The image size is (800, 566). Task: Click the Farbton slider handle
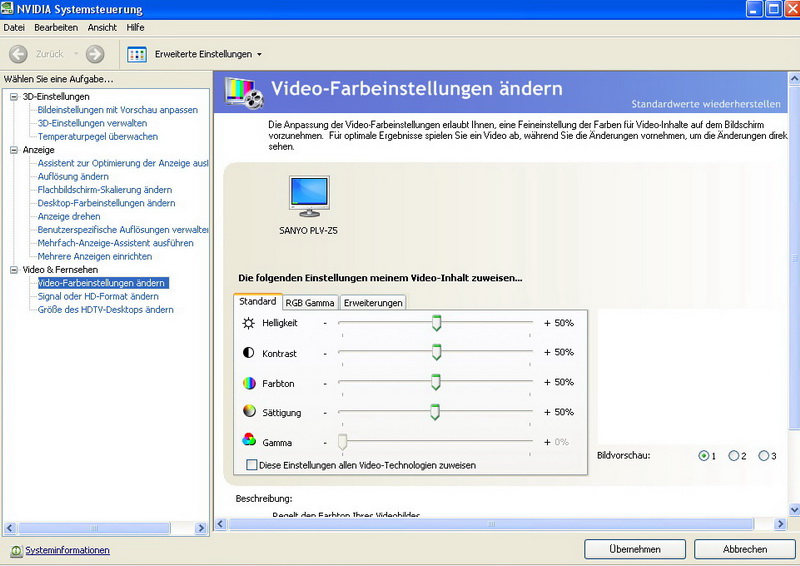pos(435,382)
